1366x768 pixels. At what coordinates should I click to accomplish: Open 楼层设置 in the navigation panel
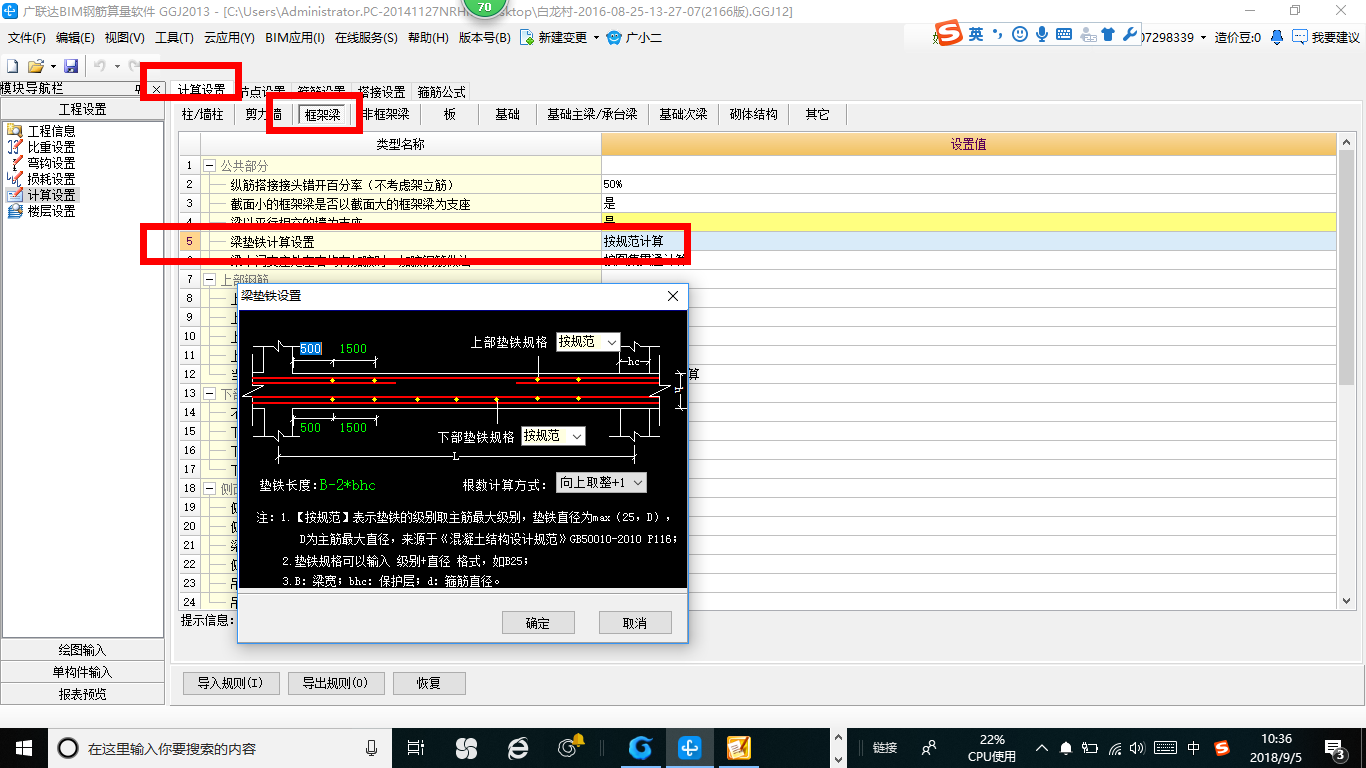coord(41,211)
